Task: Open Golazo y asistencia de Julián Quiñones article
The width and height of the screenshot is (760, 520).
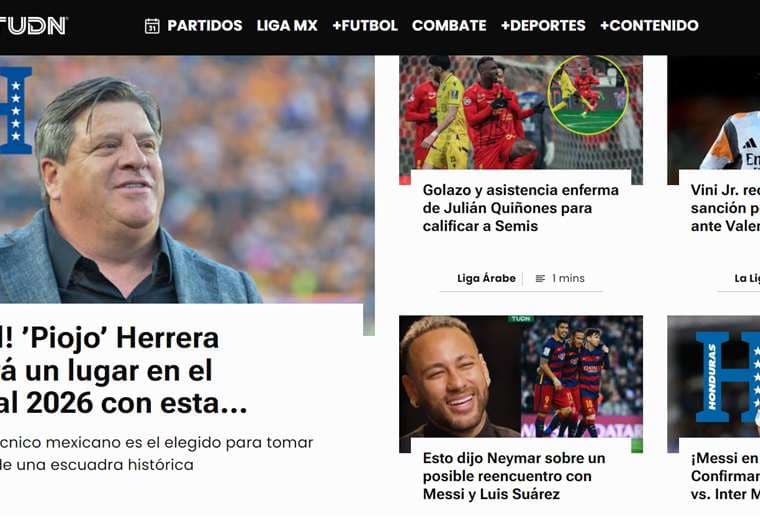Action: 521,208
